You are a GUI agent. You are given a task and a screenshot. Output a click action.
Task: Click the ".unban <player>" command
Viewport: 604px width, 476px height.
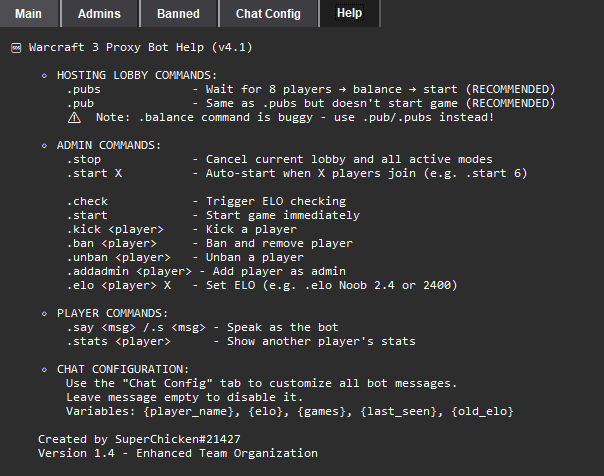click(119, 257)
